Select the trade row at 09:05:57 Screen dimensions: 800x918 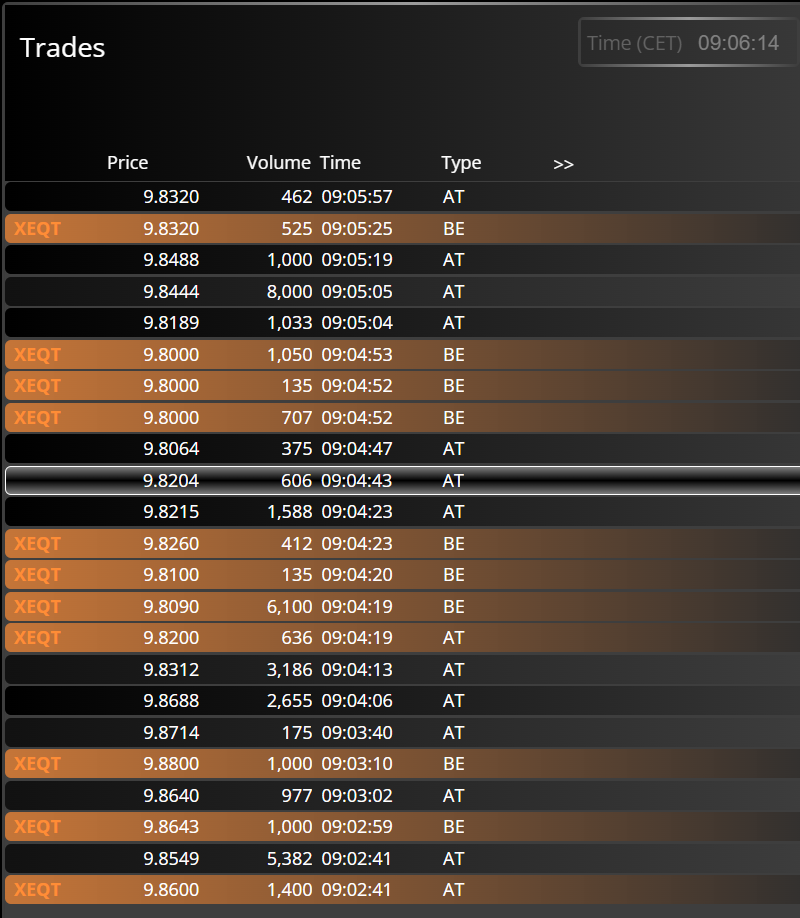(402, 197)
